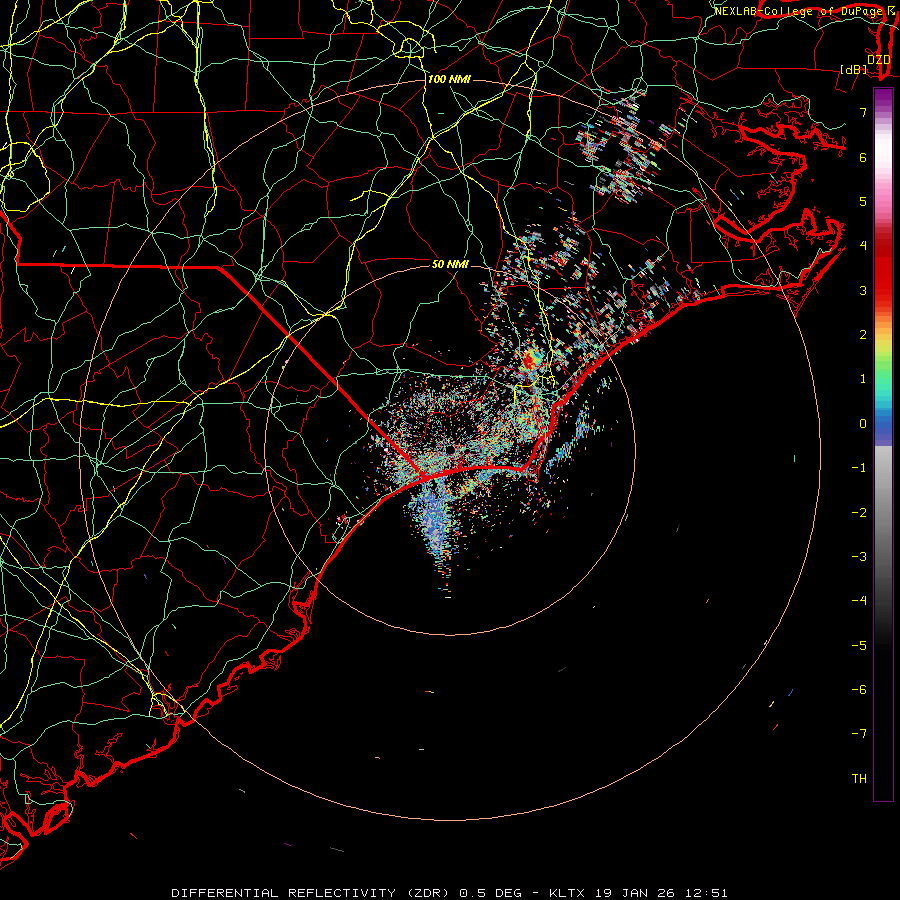Click the -1 value on the color scale
The image size is (900, 900).
tap(859, 468)
